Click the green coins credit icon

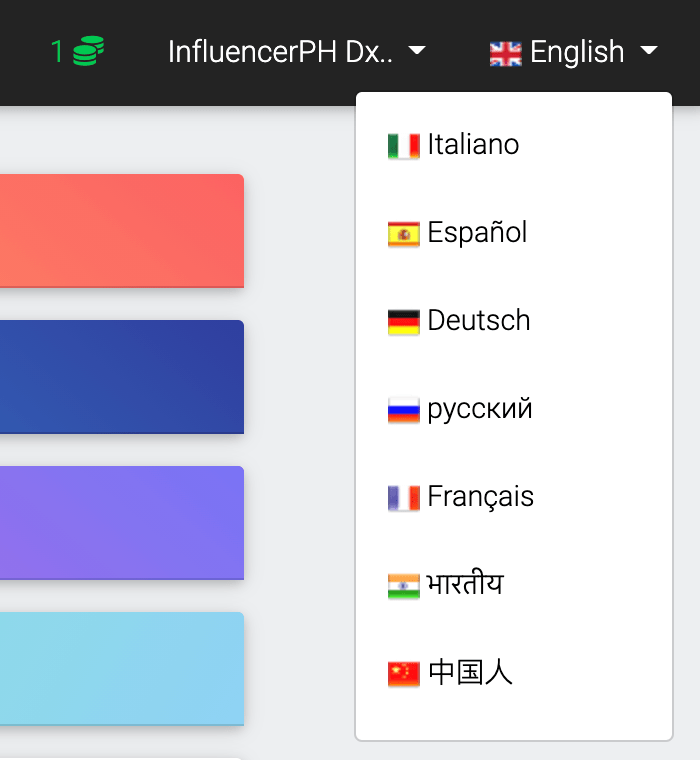click(x=89, y=51)
